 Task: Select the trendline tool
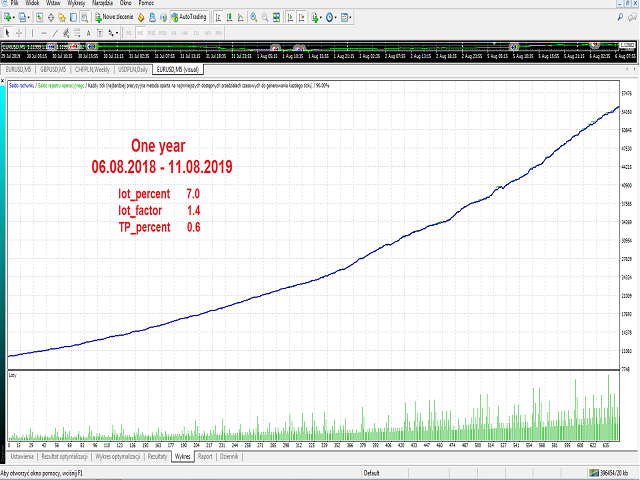click(x=55, y=33)
